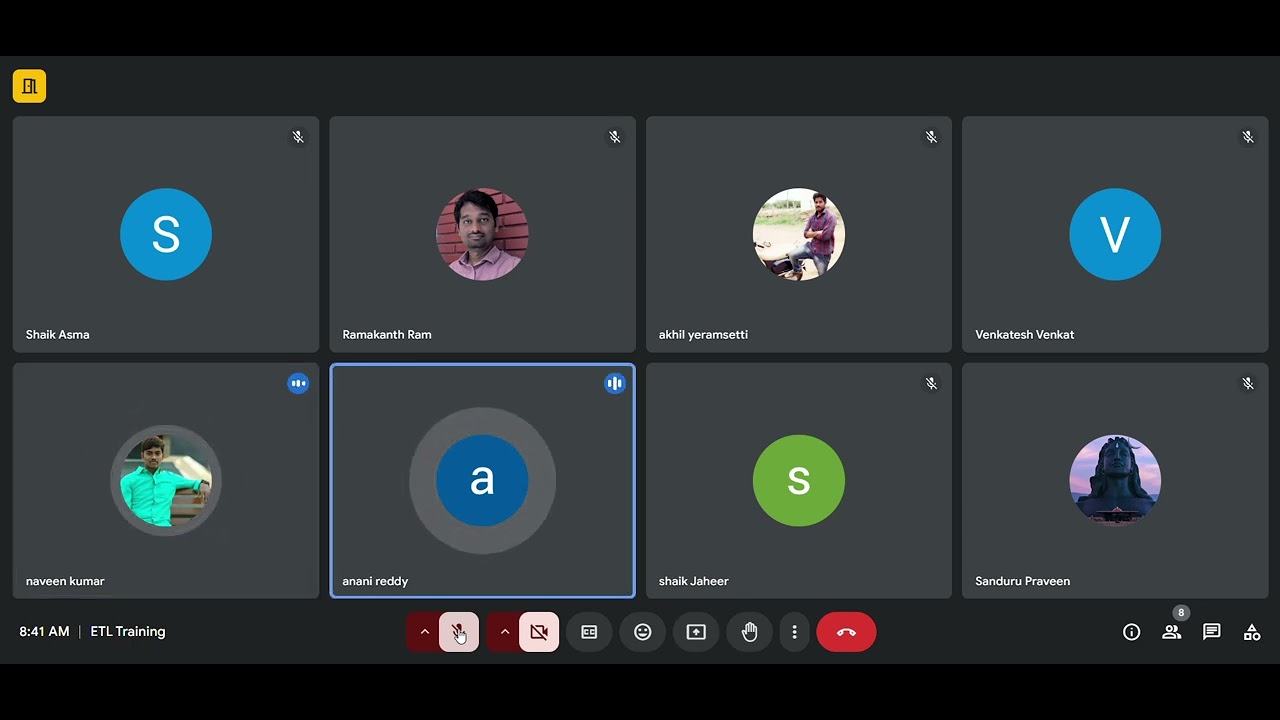This screenshot has height=720, width=1280.
Task: Start presenting your screen
Action: 696,632
